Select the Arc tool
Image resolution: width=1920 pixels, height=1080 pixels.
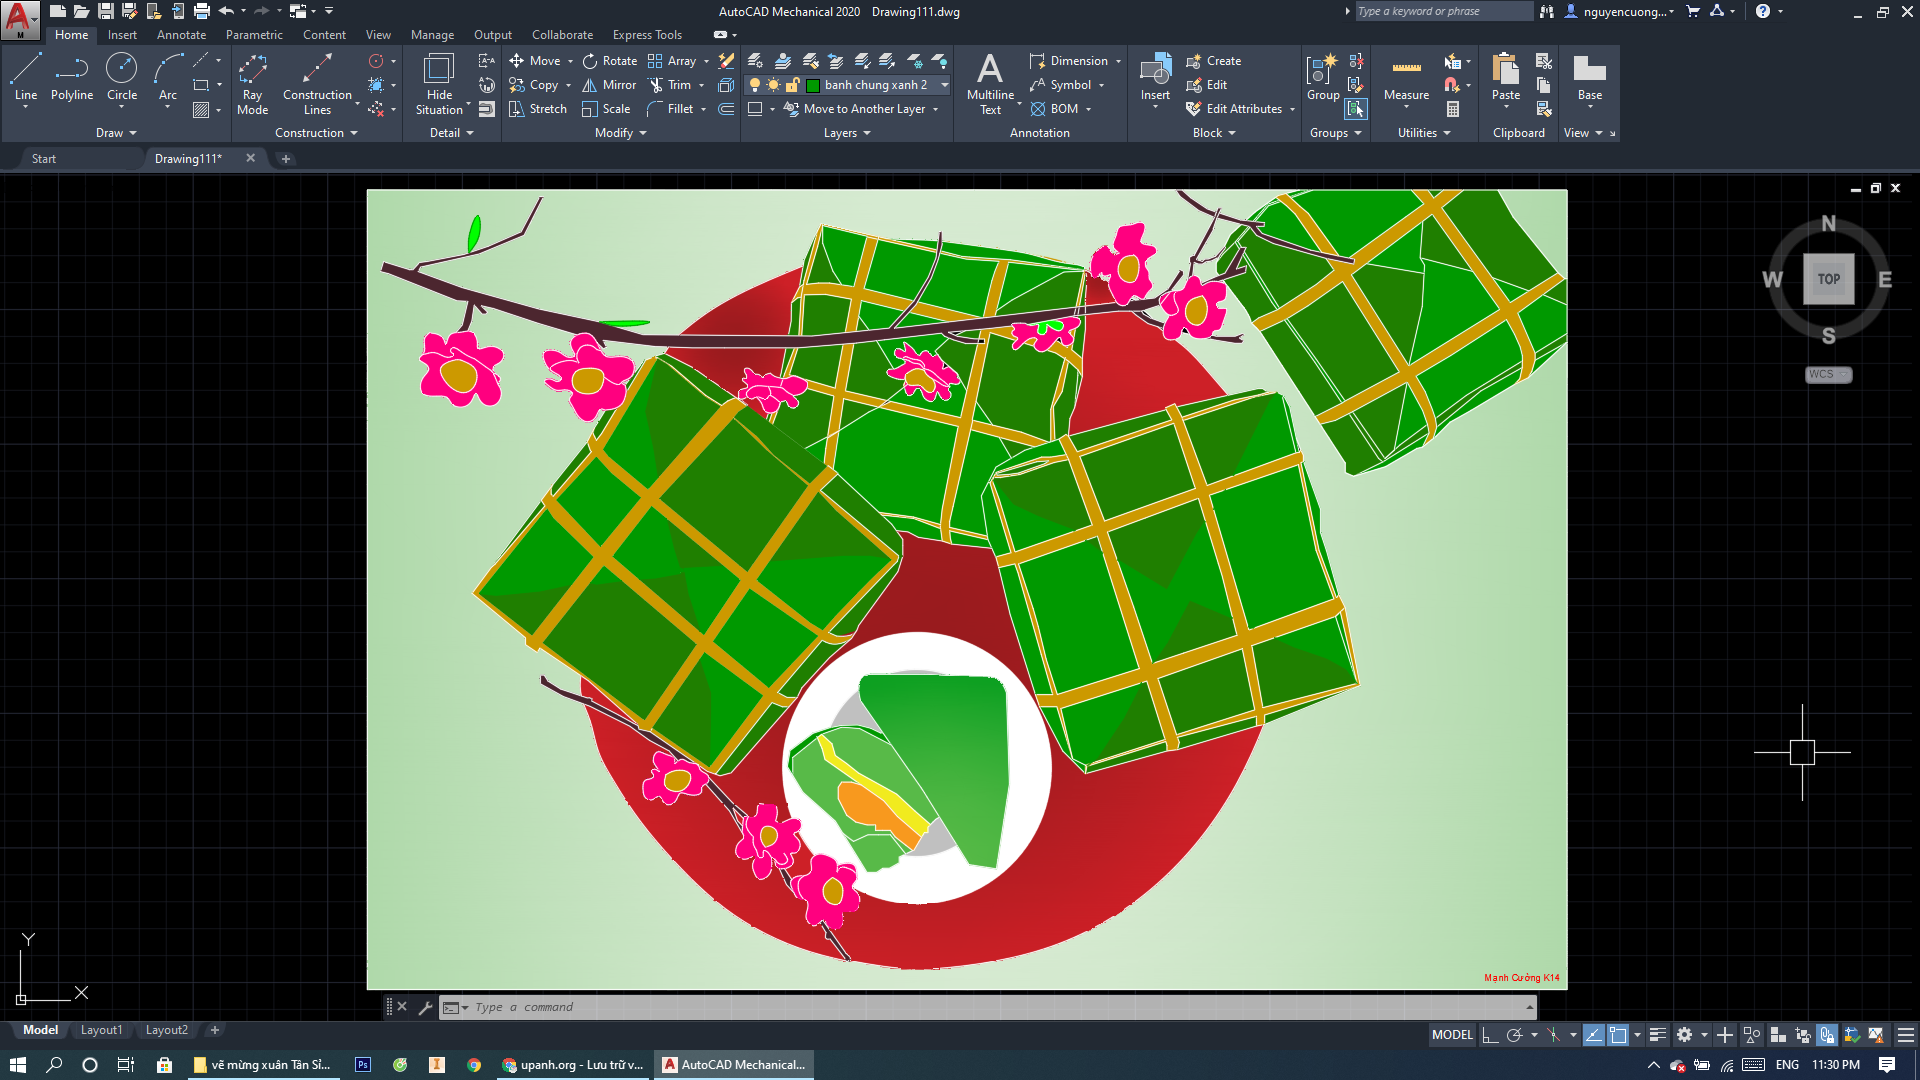coord(168,78)
